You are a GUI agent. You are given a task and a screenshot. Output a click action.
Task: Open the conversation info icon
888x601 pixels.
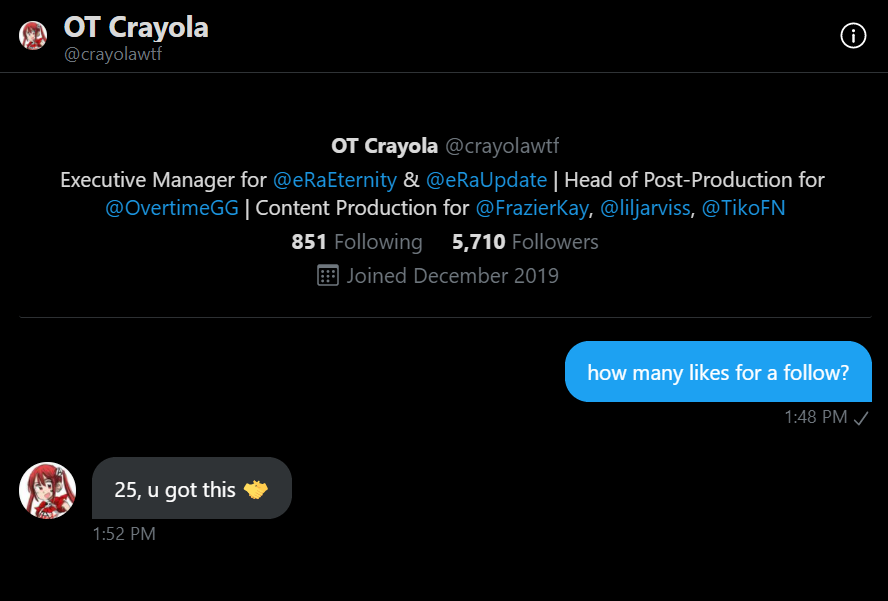(x=853, y=36)
